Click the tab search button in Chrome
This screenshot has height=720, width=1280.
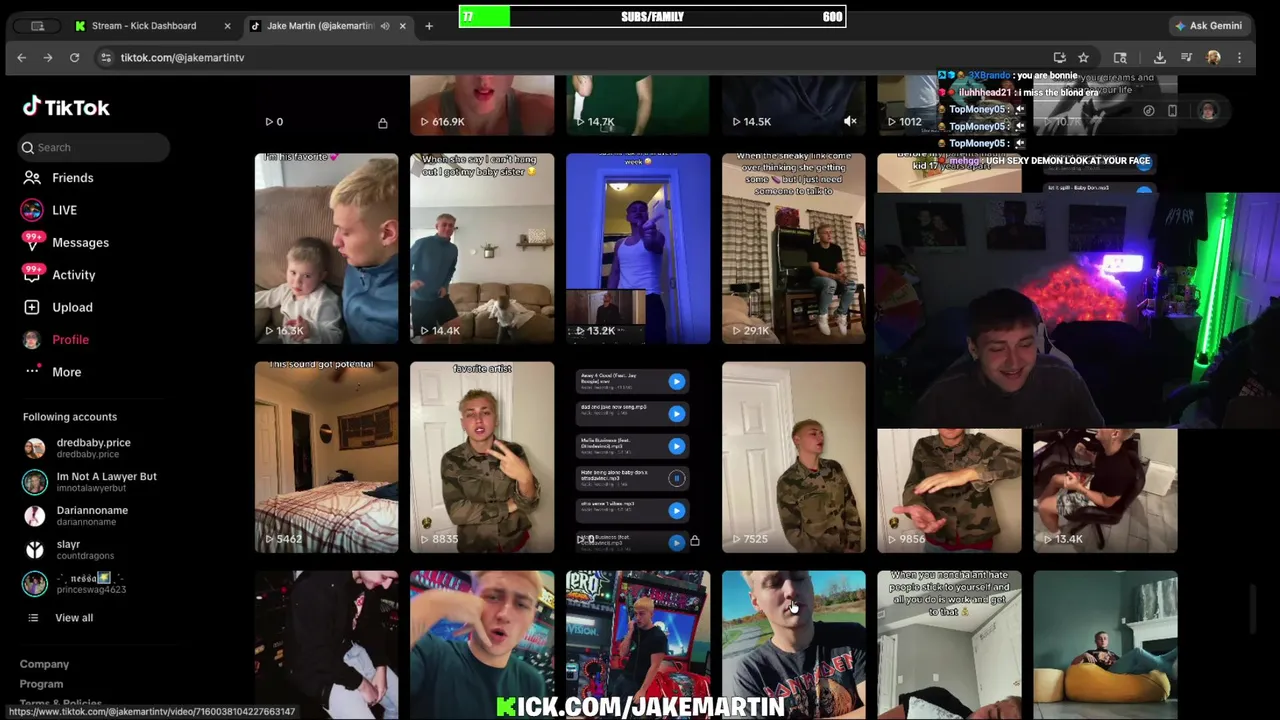(x=37, y=26)
